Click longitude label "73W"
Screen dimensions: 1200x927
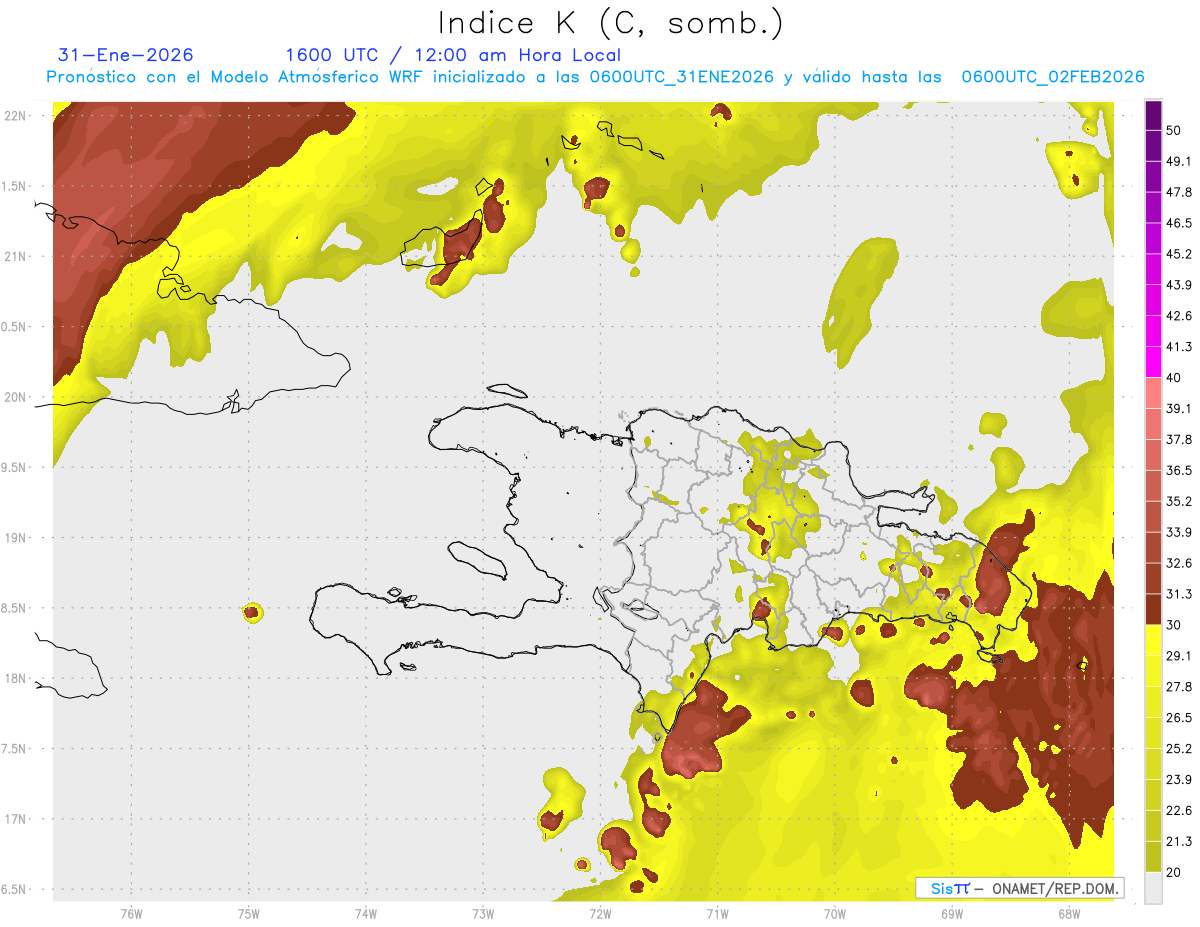click(x=483, y=914)
